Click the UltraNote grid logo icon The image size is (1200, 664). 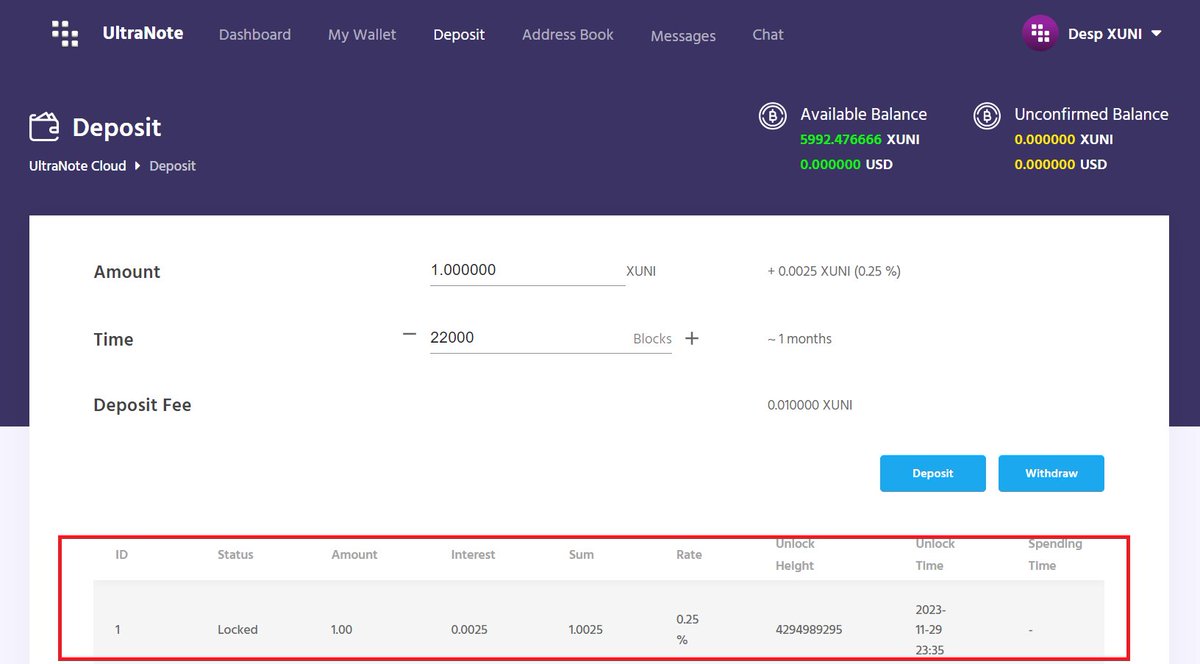point(64,33)
